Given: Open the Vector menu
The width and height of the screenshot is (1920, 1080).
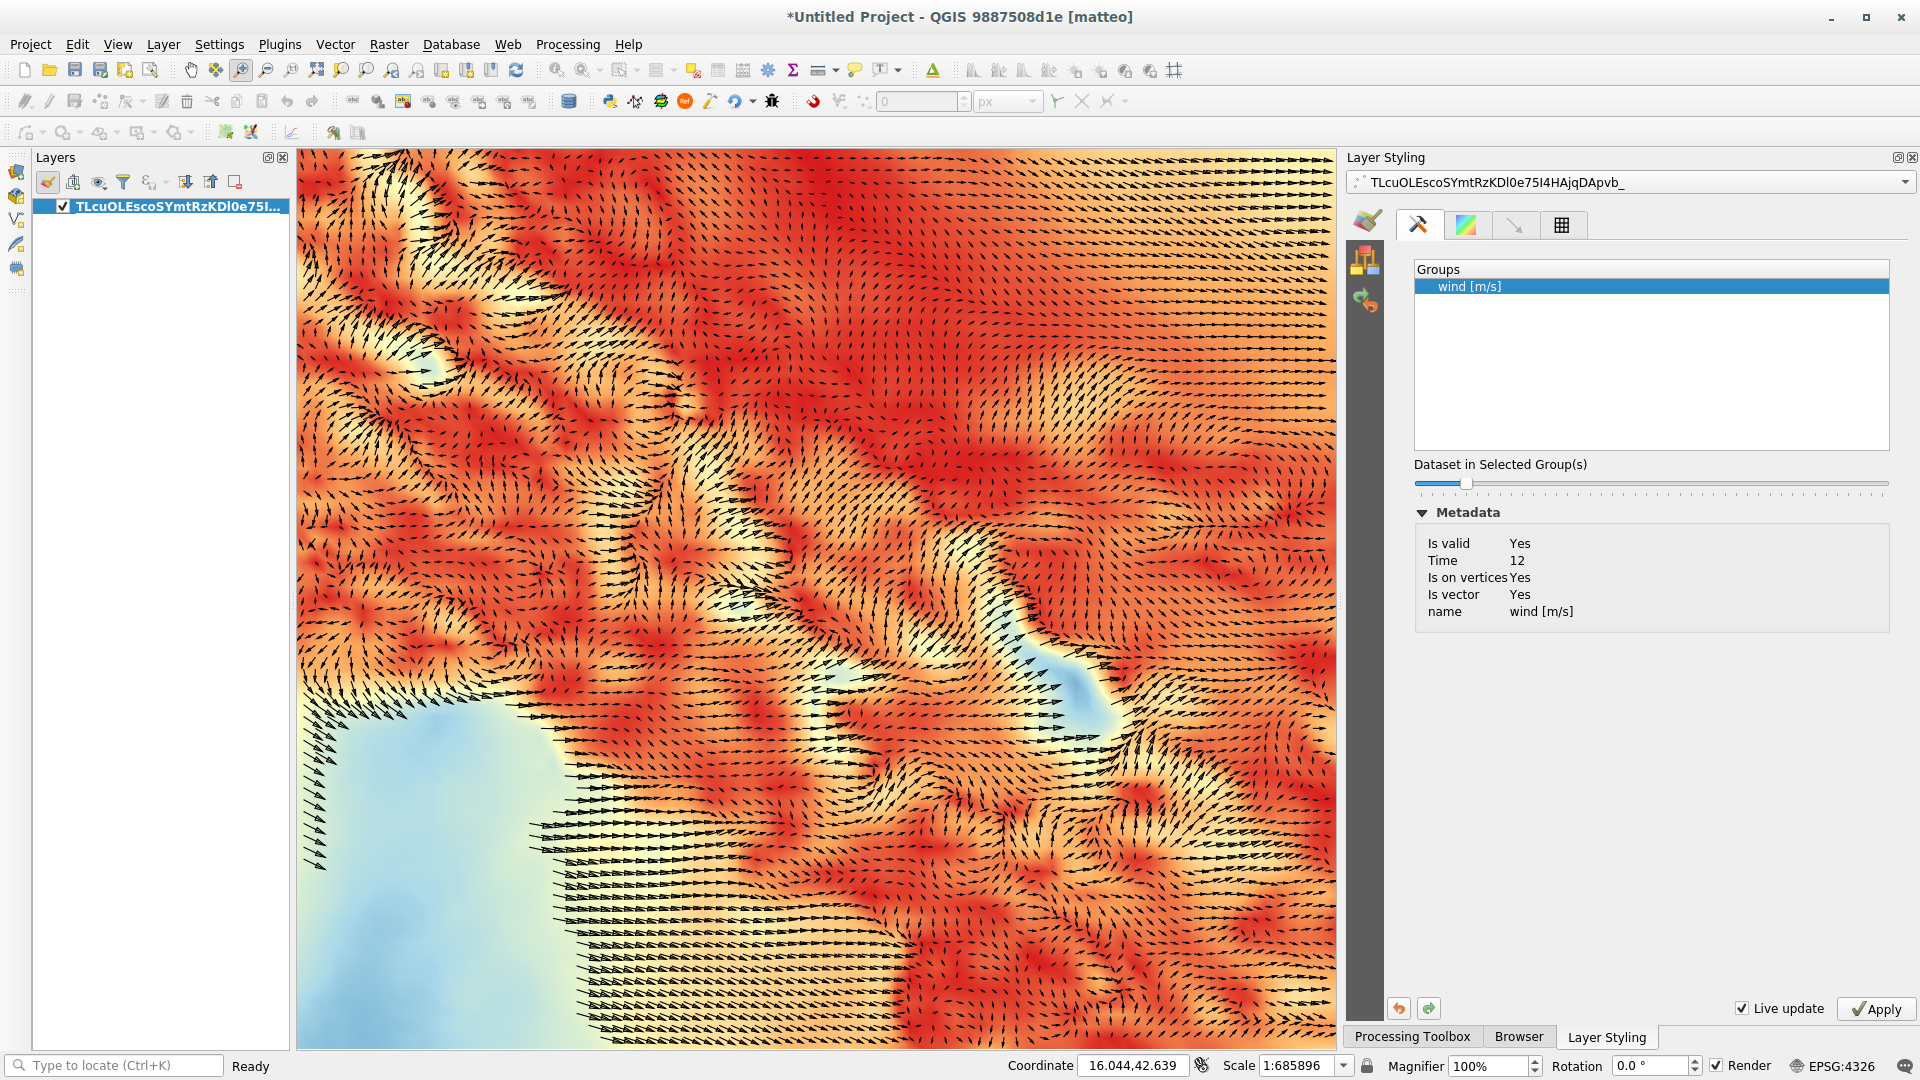Looking at the screenshot, I should coord(335,44).
